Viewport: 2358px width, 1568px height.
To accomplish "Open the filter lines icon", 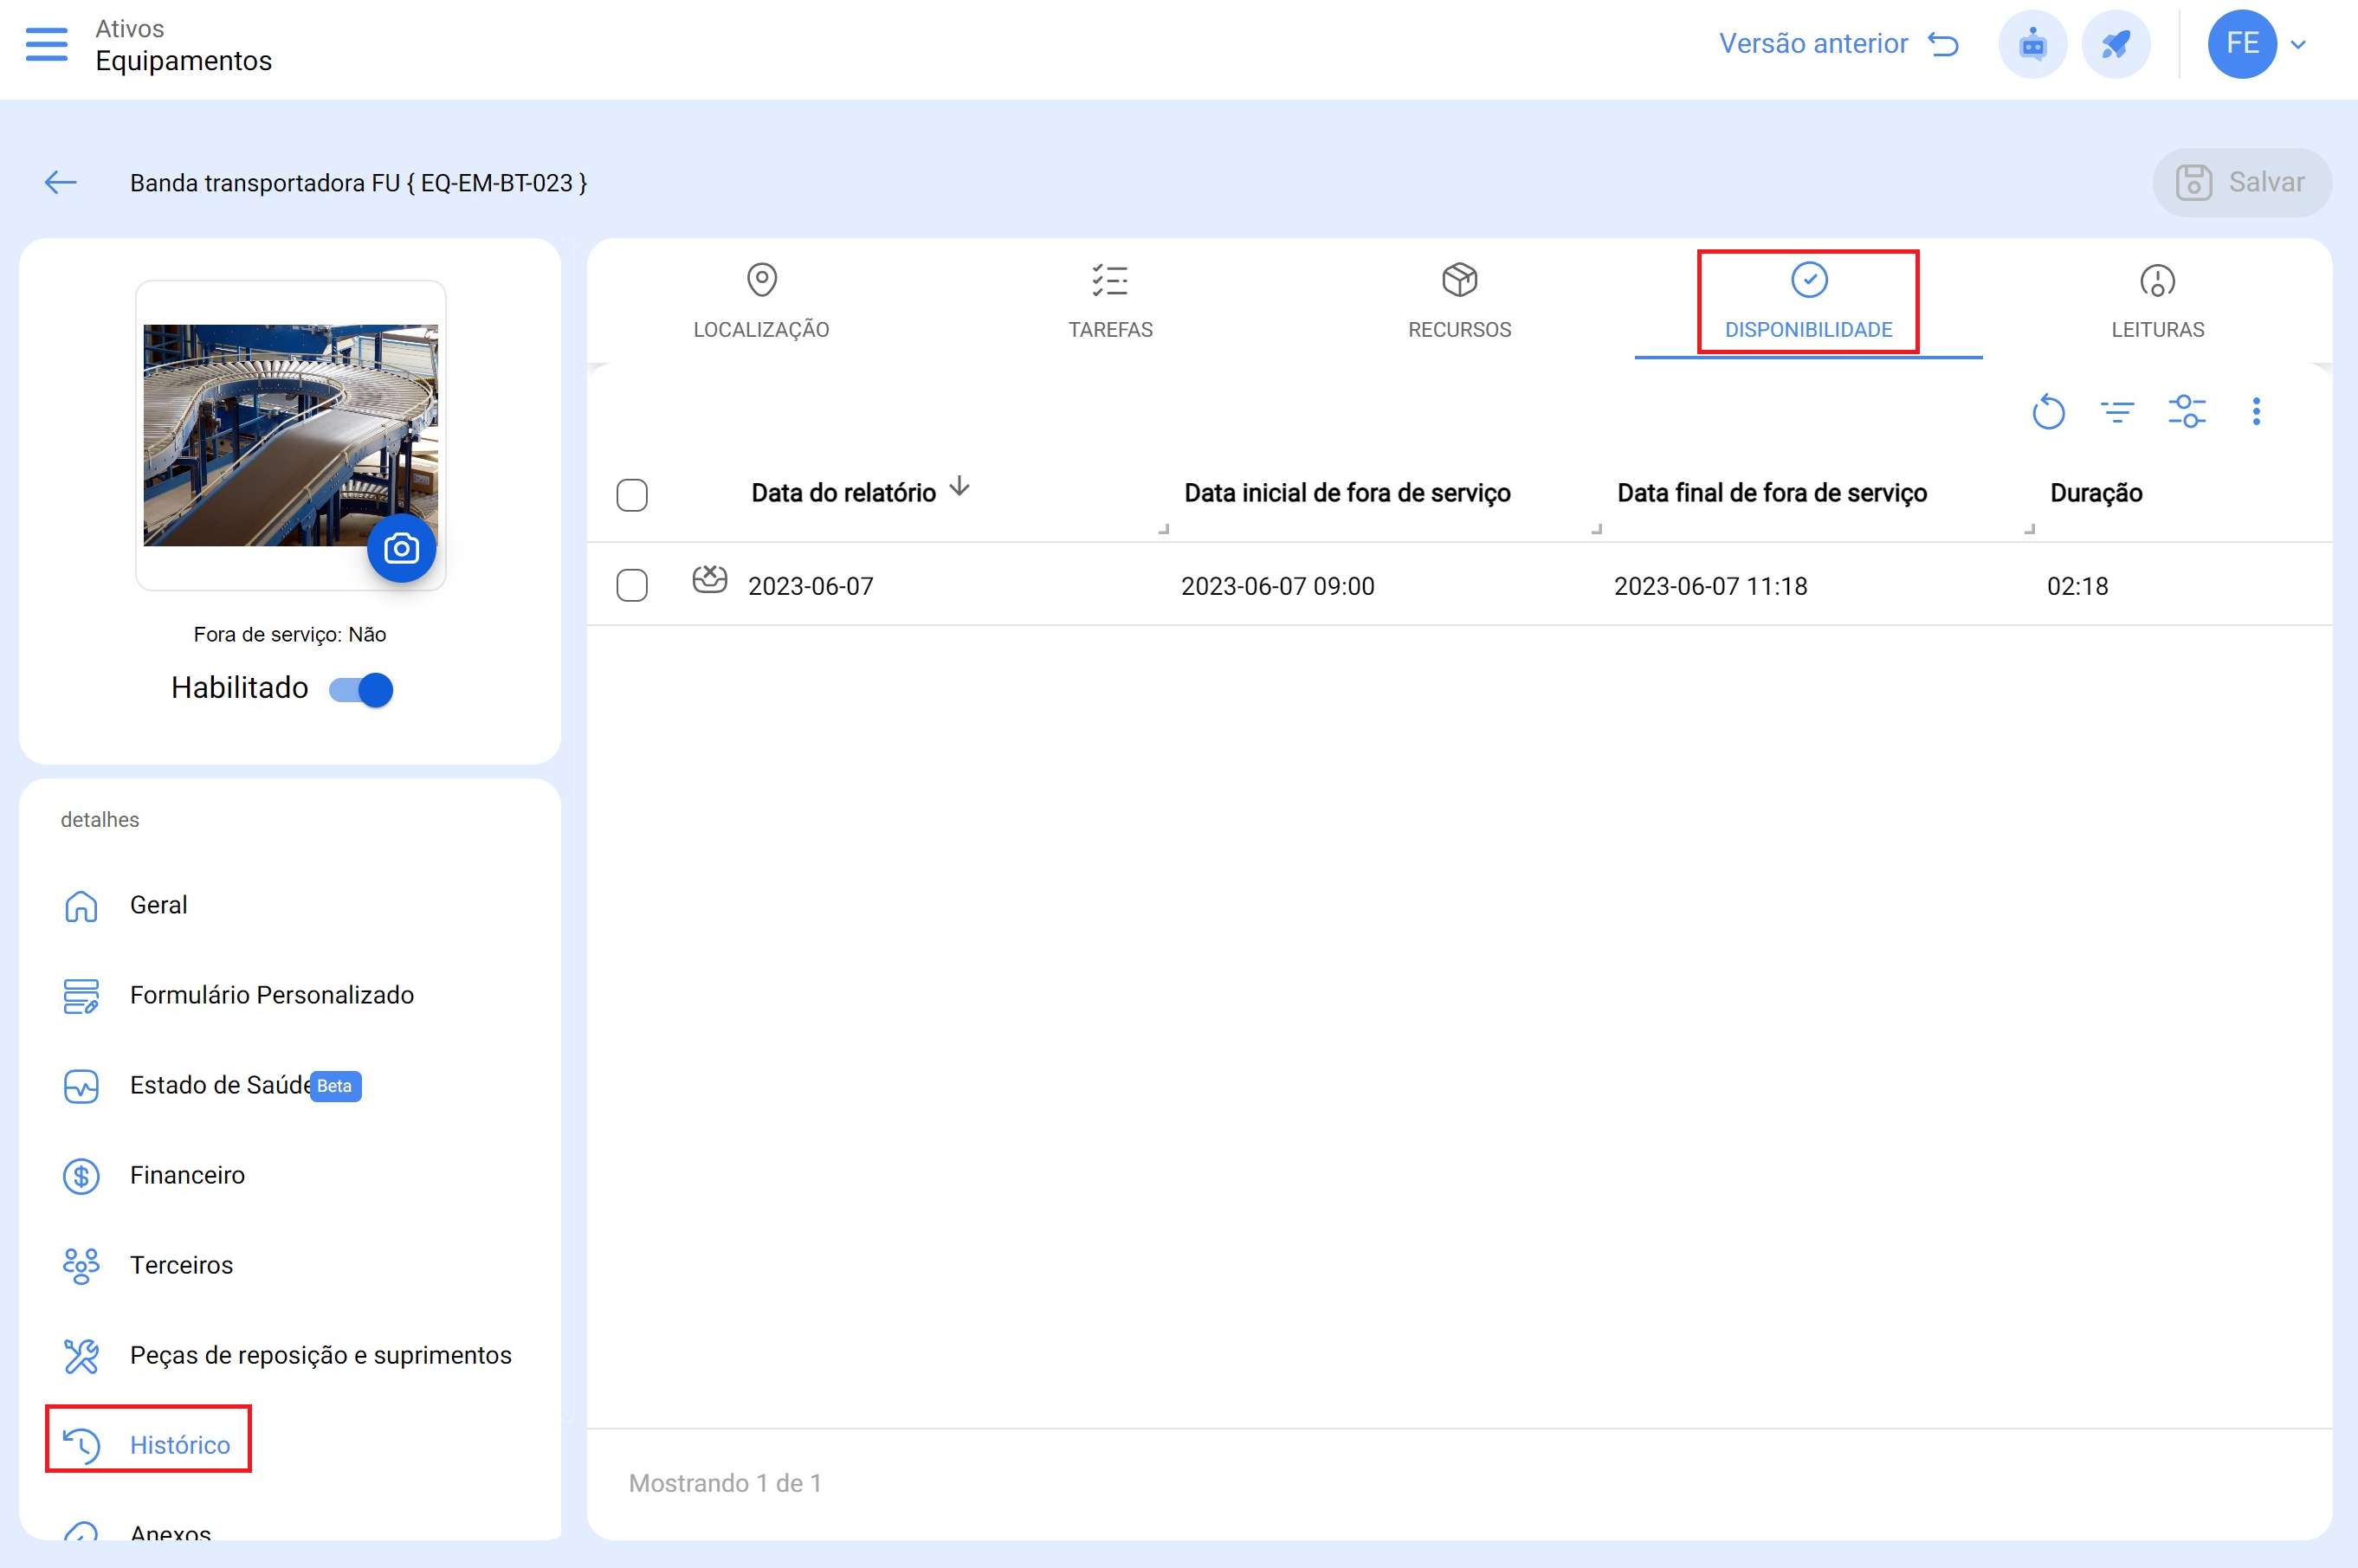I will (2117, 412).
